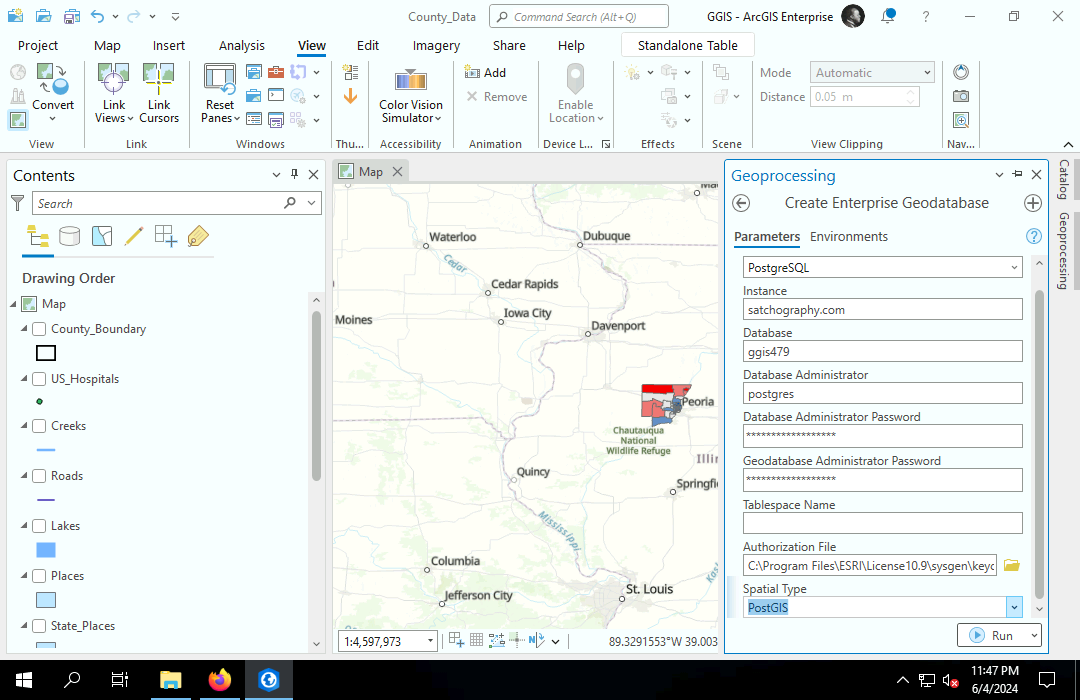1080x700 pixels.
Task: Open the map scale dropdown
Action: click(x=431, y=641)
